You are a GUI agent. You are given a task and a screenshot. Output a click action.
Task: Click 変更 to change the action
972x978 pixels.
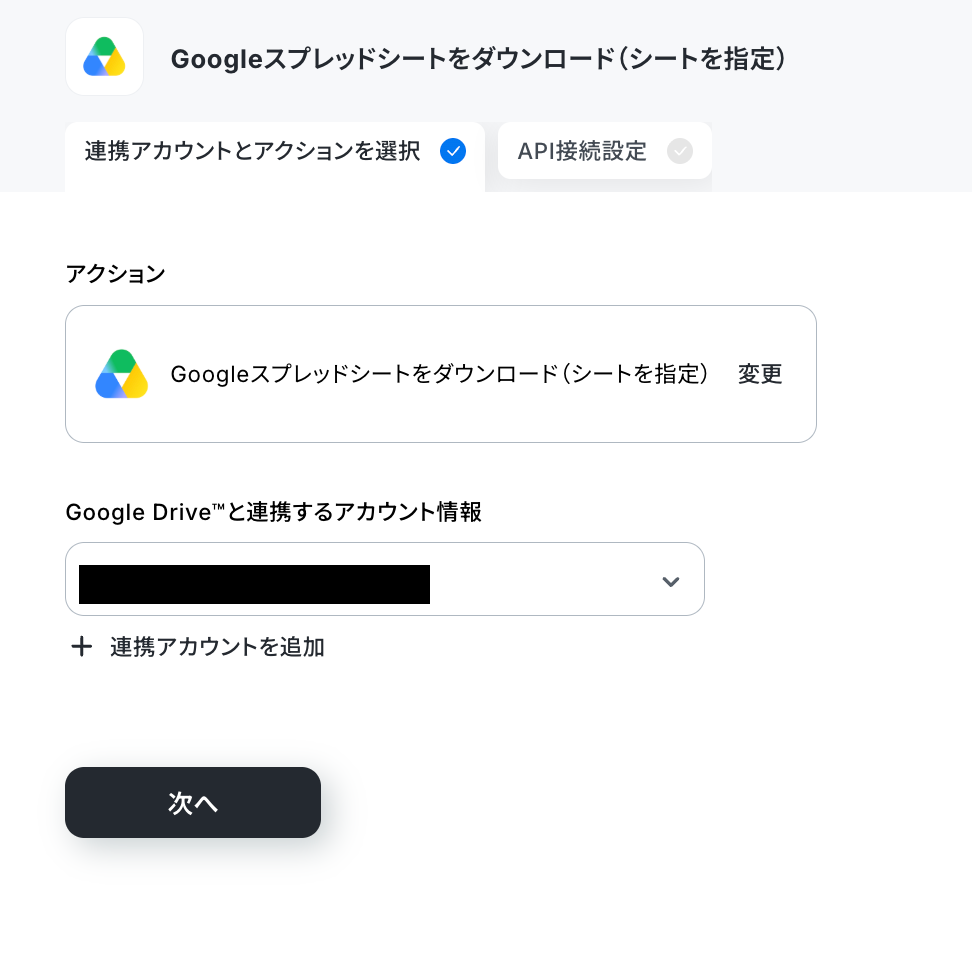760,374
